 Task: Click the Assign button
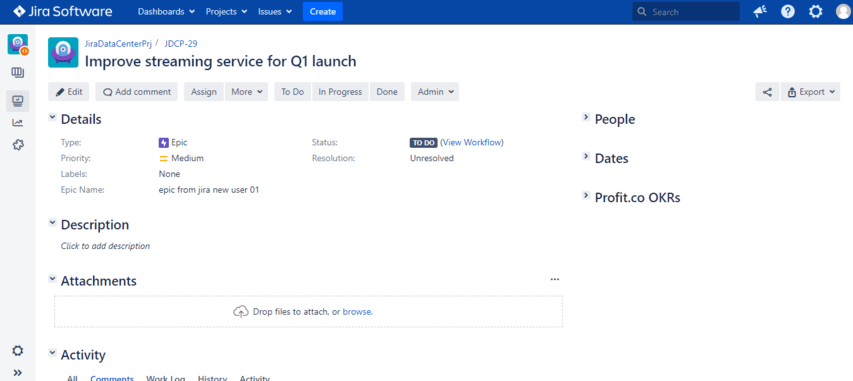click(204, 92)
